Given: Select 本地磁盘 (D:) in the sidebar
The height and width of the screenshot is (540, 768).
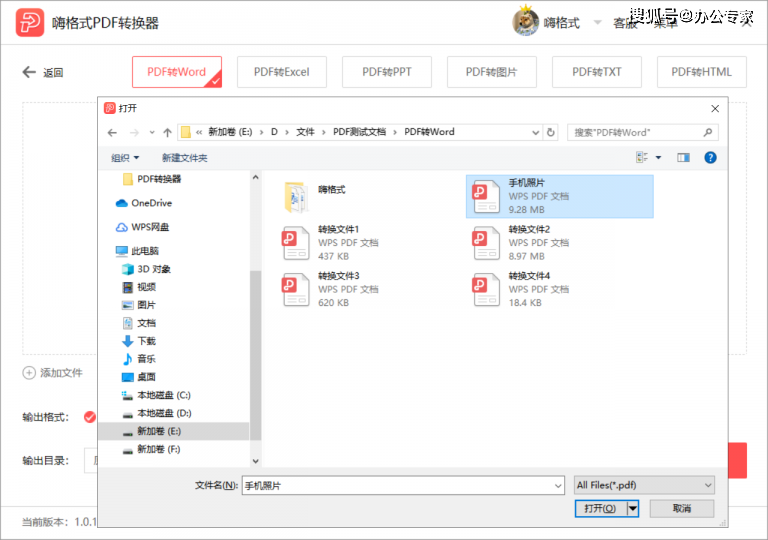Looking at the screenshot, I should (156, 413).
